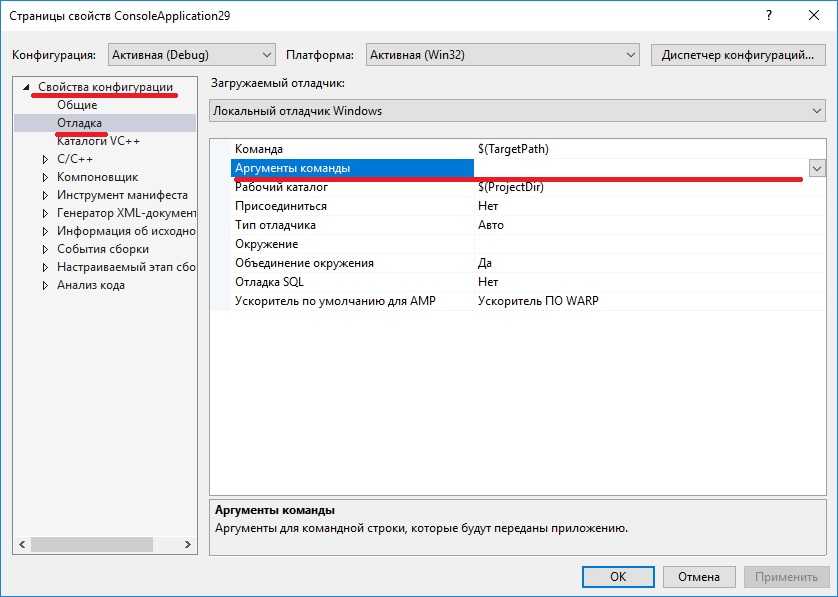
Task: Collapse the Свойства конфигурации tree node
Action: tap(27, 88)
